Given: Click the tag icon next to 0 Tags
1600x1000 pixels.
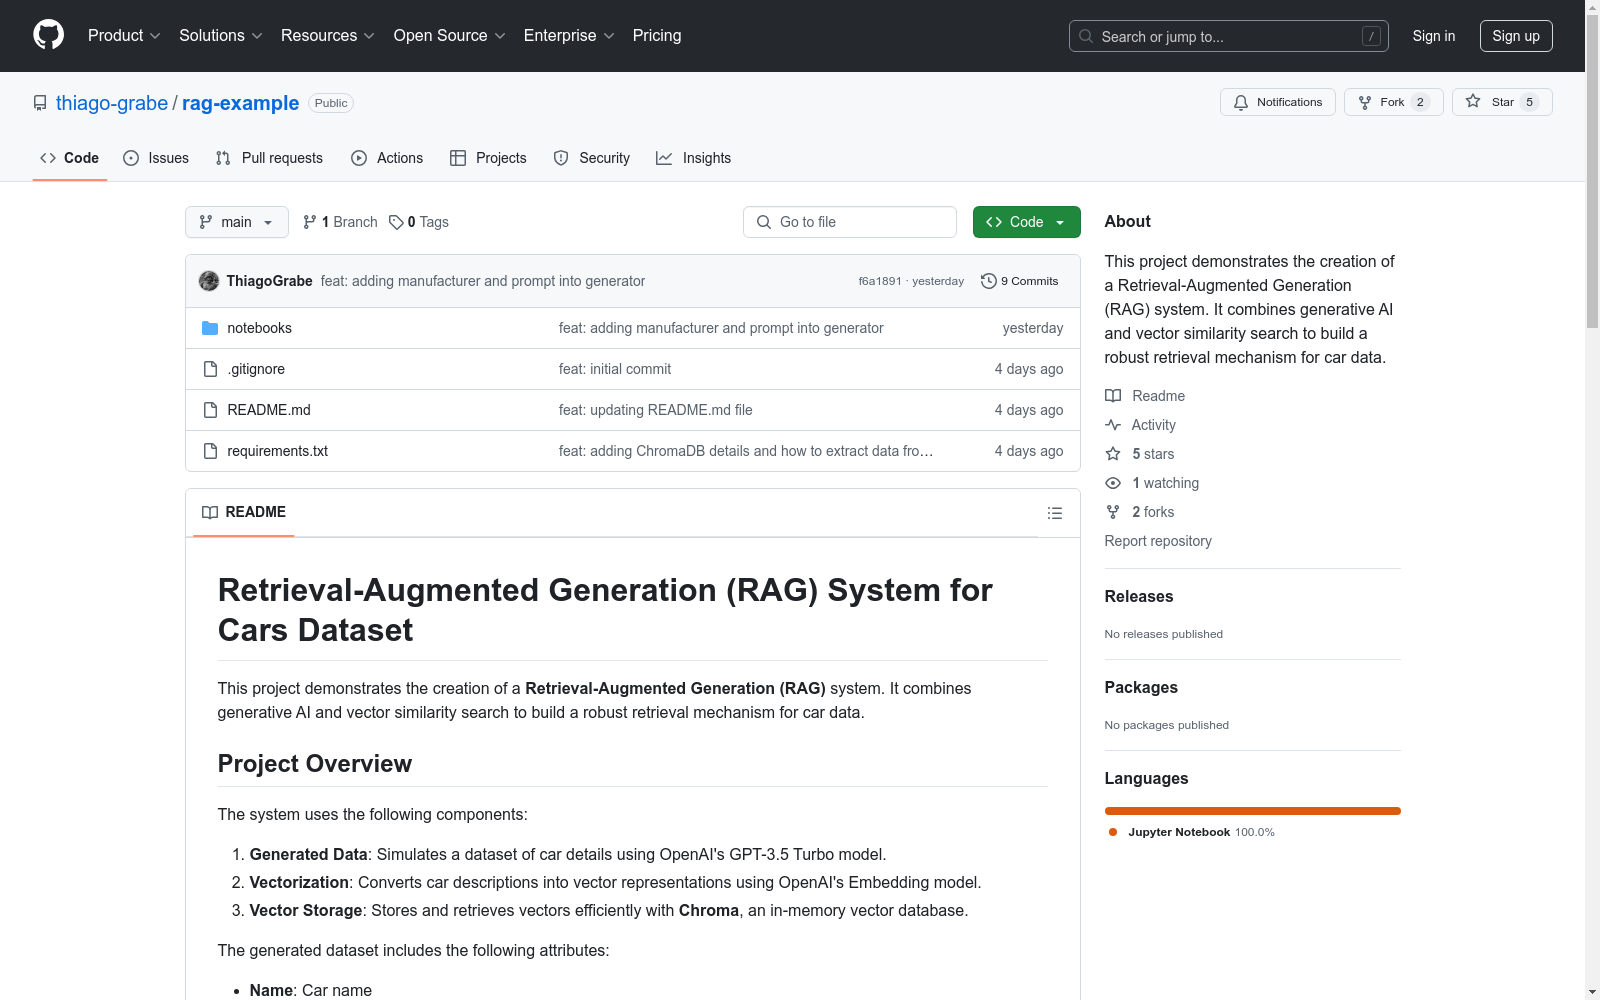Looking at the screenshot, I should (396, 222).
